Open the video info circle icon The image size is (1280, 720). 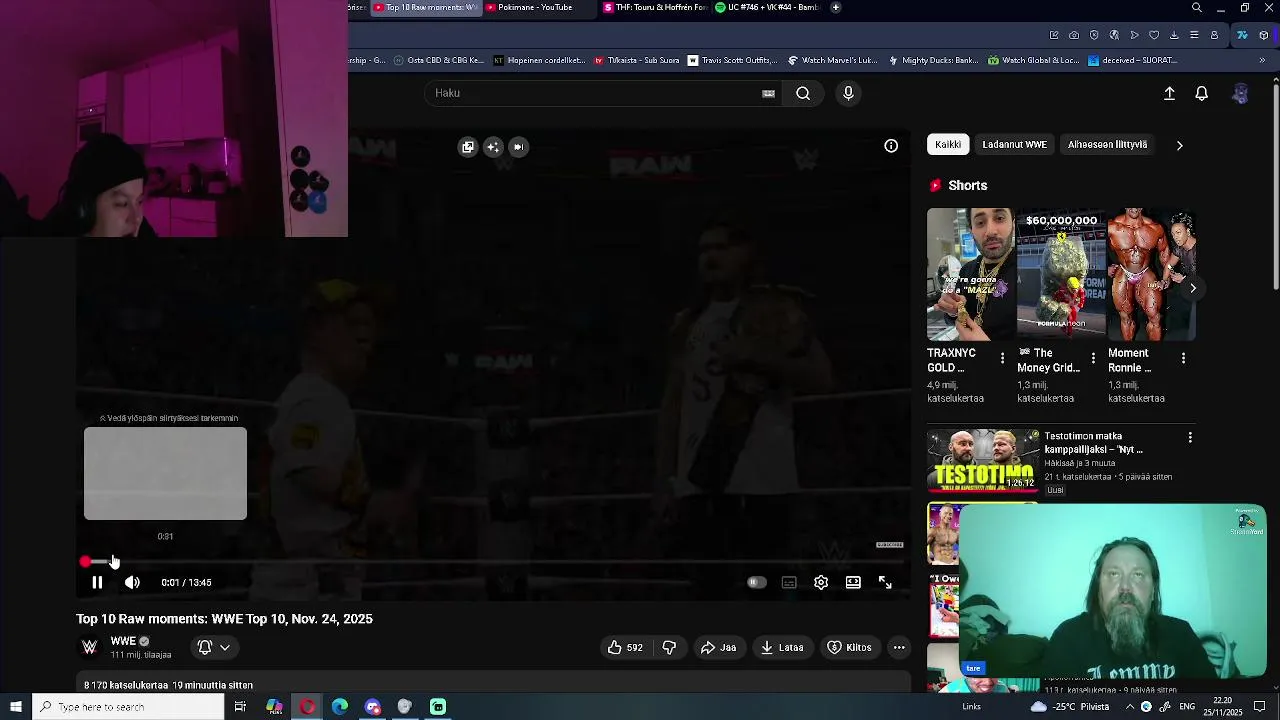tap(891, 146)
